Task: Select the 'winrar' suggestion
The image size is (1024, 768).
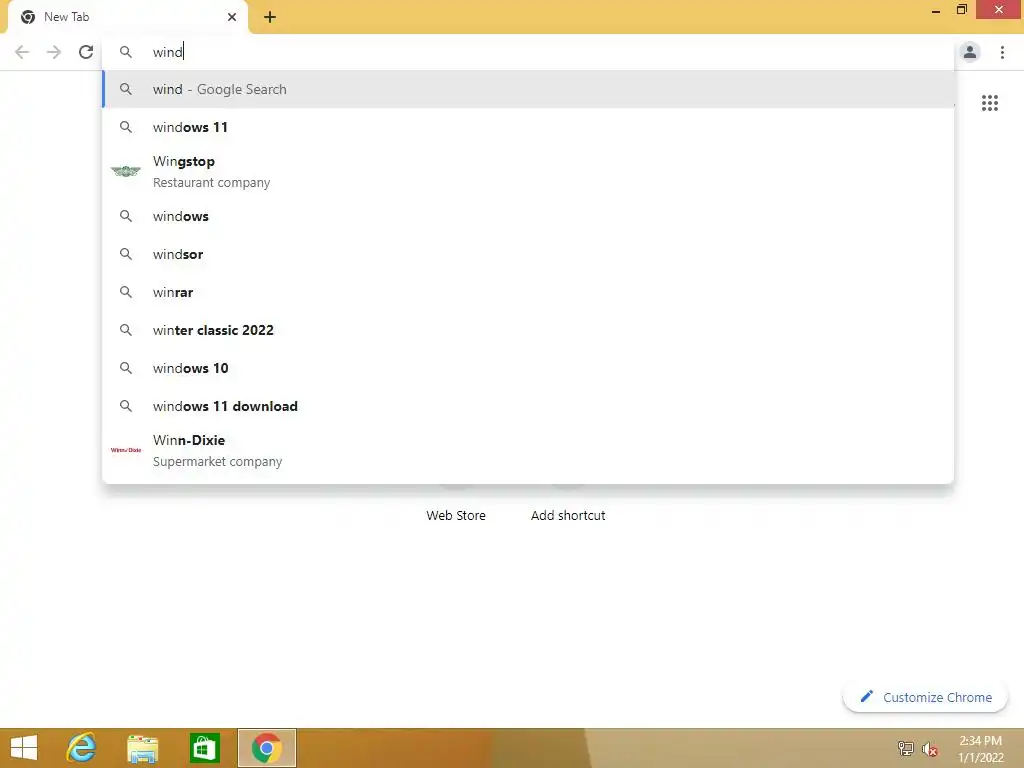Action: pos(528,292)
